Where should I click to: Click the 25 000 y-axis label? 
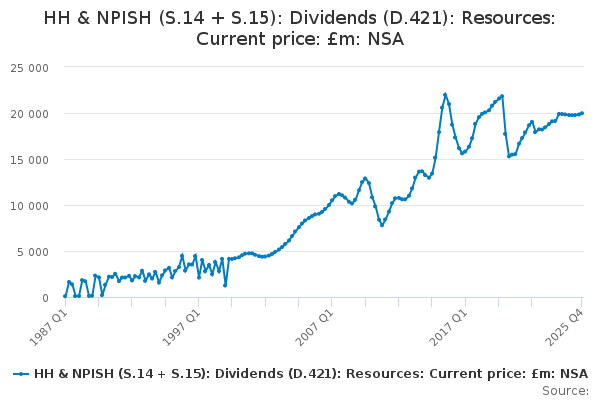pos(32,67)
